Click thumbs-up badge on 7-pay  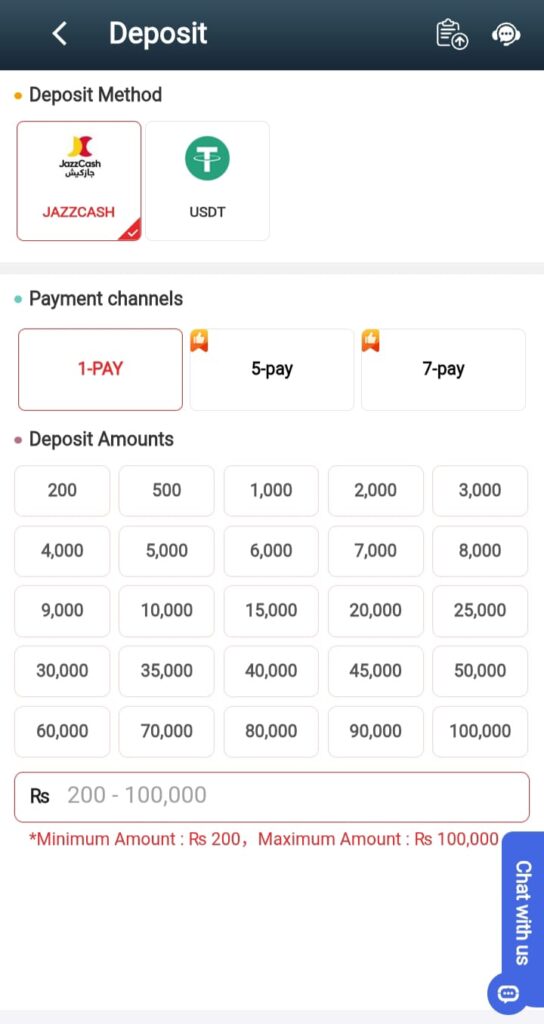[371, 340]
